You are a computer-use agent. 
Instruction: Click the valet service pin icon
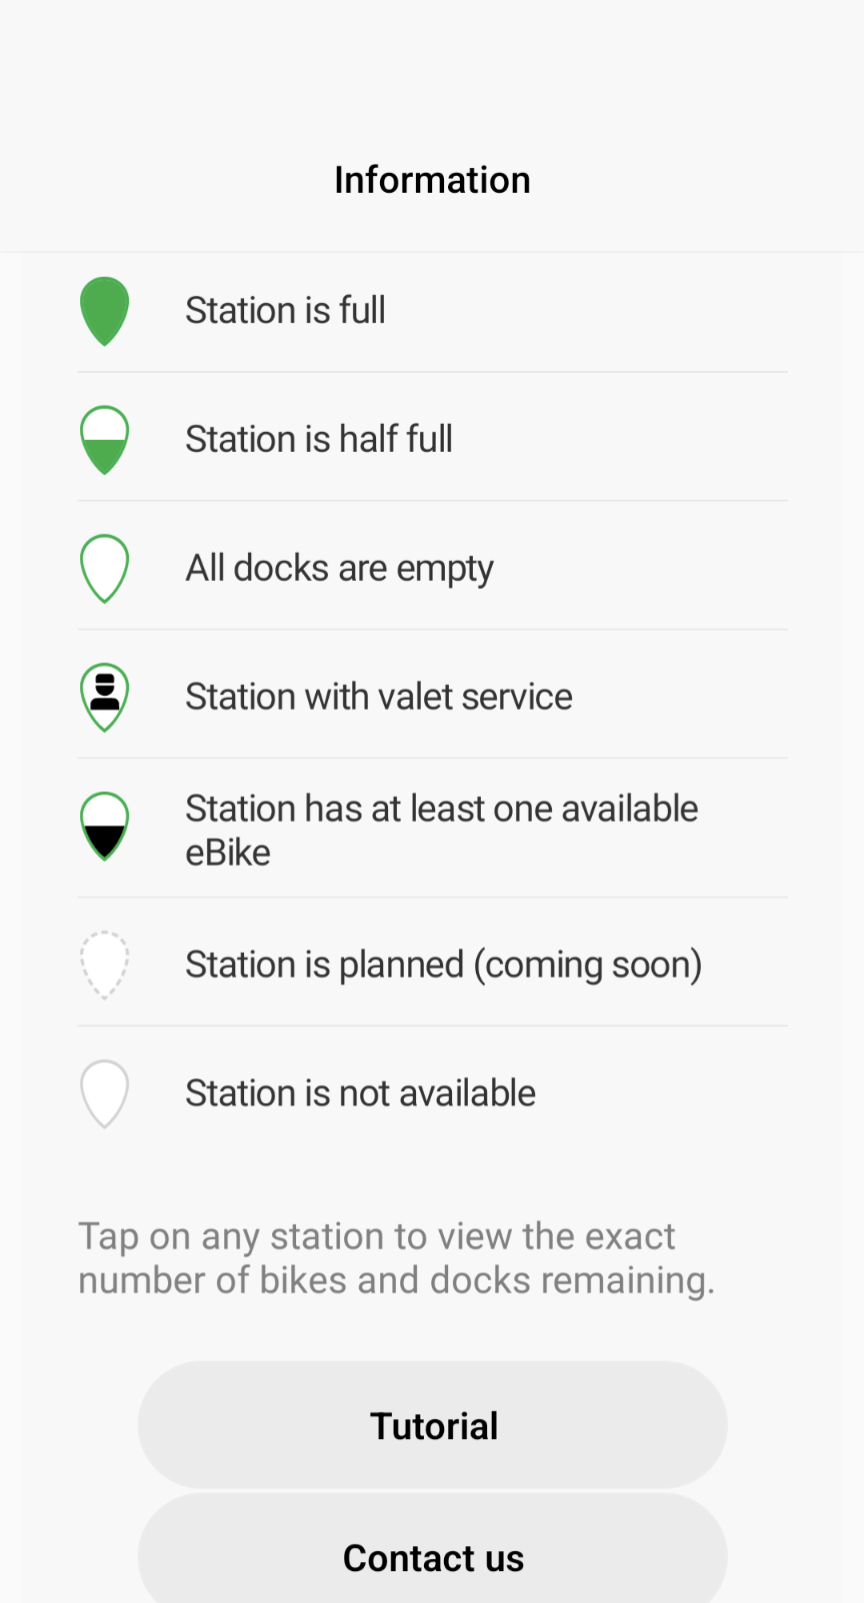(x=104, y=697)
